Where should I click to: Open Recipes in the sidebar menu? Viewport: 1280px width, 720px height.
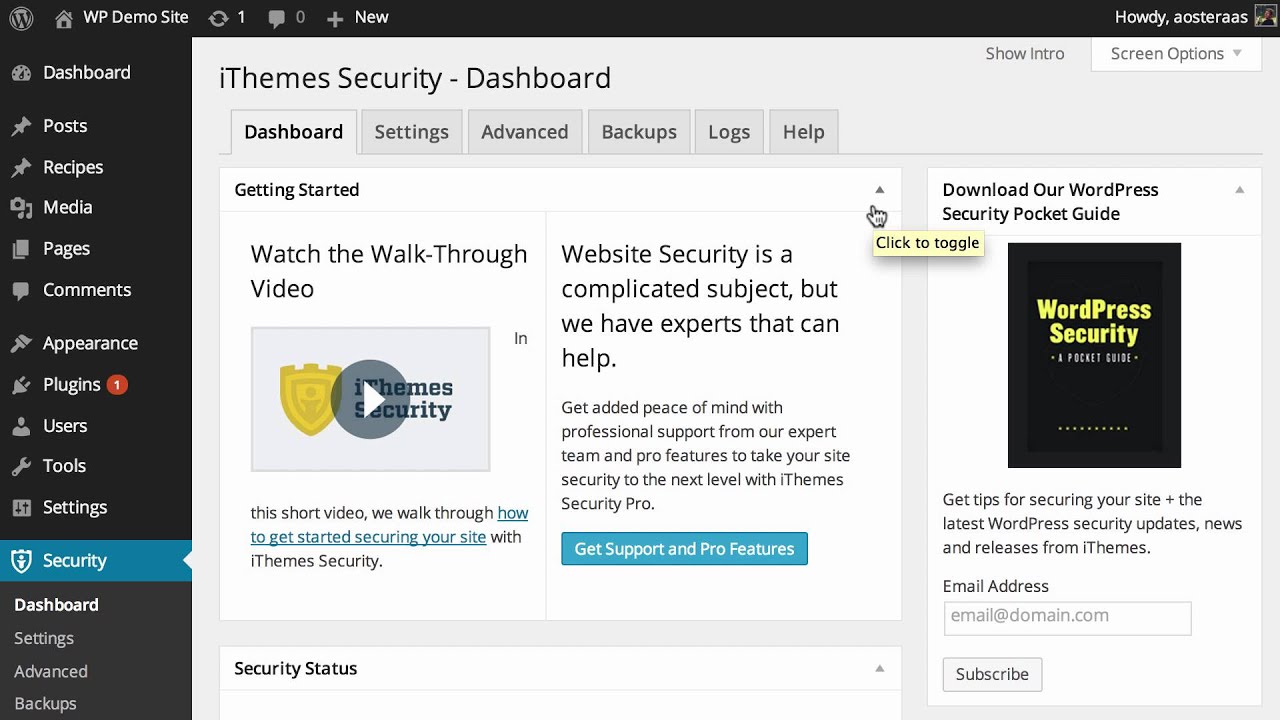(x=73, y=168)
